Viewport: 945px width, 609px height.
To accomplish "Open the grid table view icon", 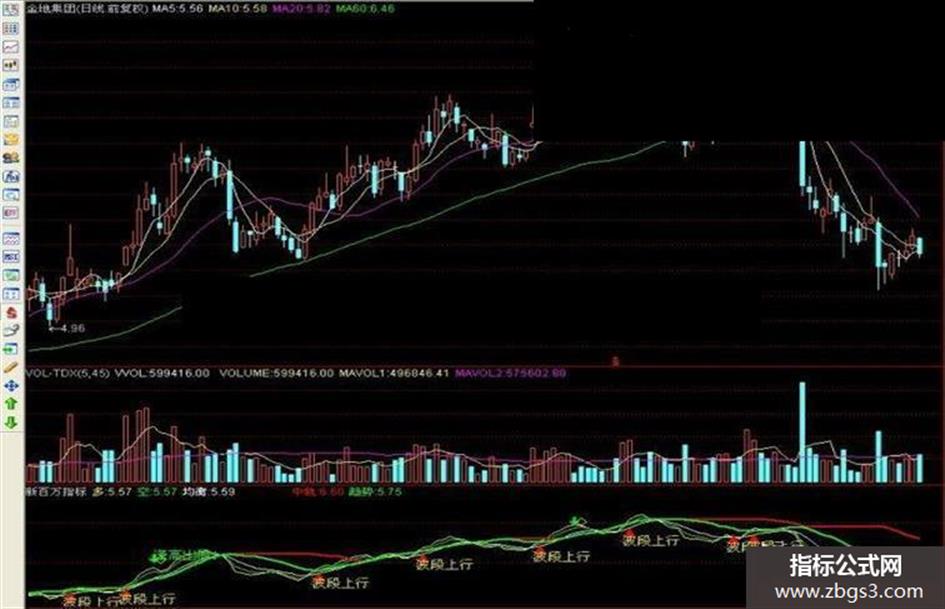I will pyautogui.click(x=11, y=28).
